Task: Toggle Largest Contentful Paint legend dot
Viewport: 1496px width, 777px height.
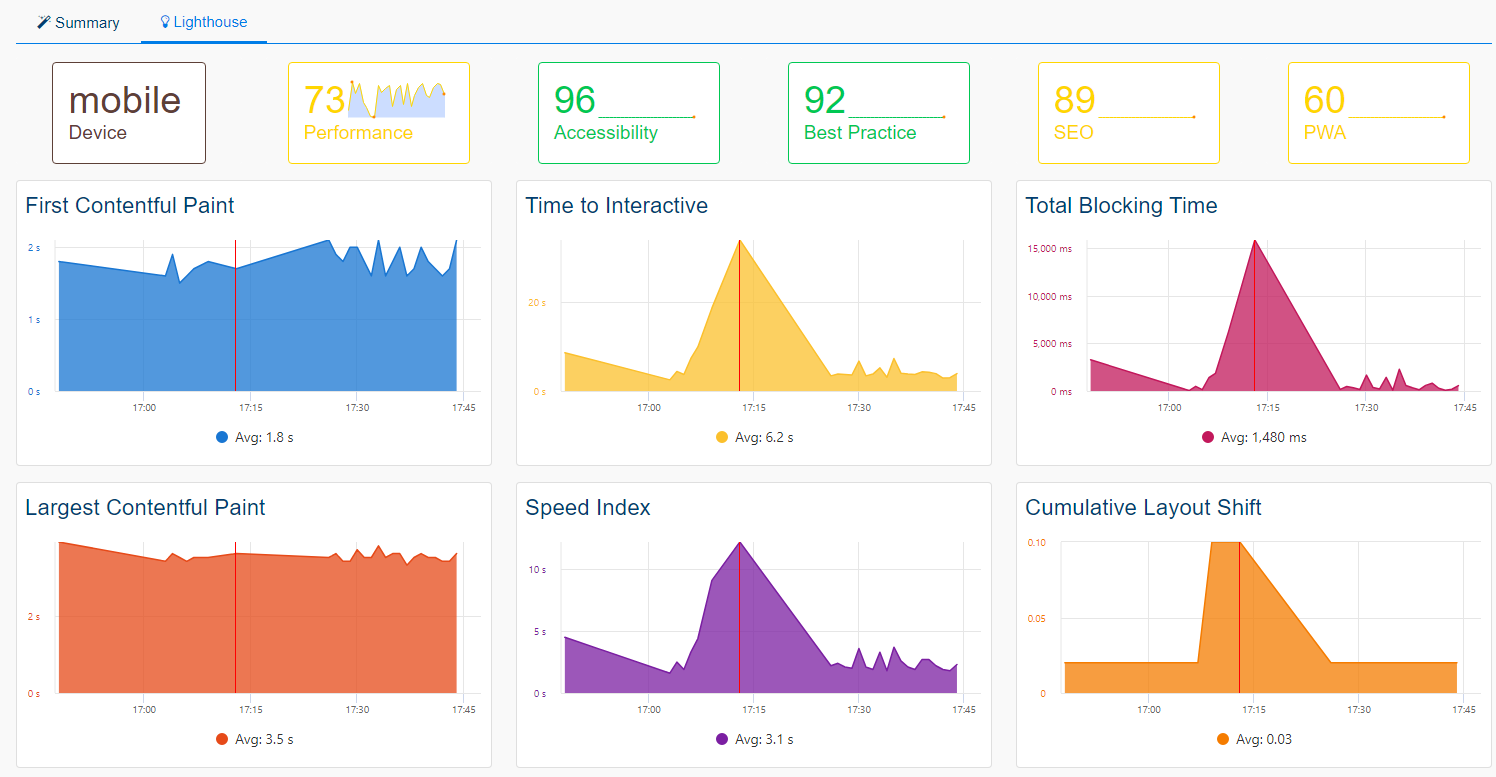Action: [222, 739]
